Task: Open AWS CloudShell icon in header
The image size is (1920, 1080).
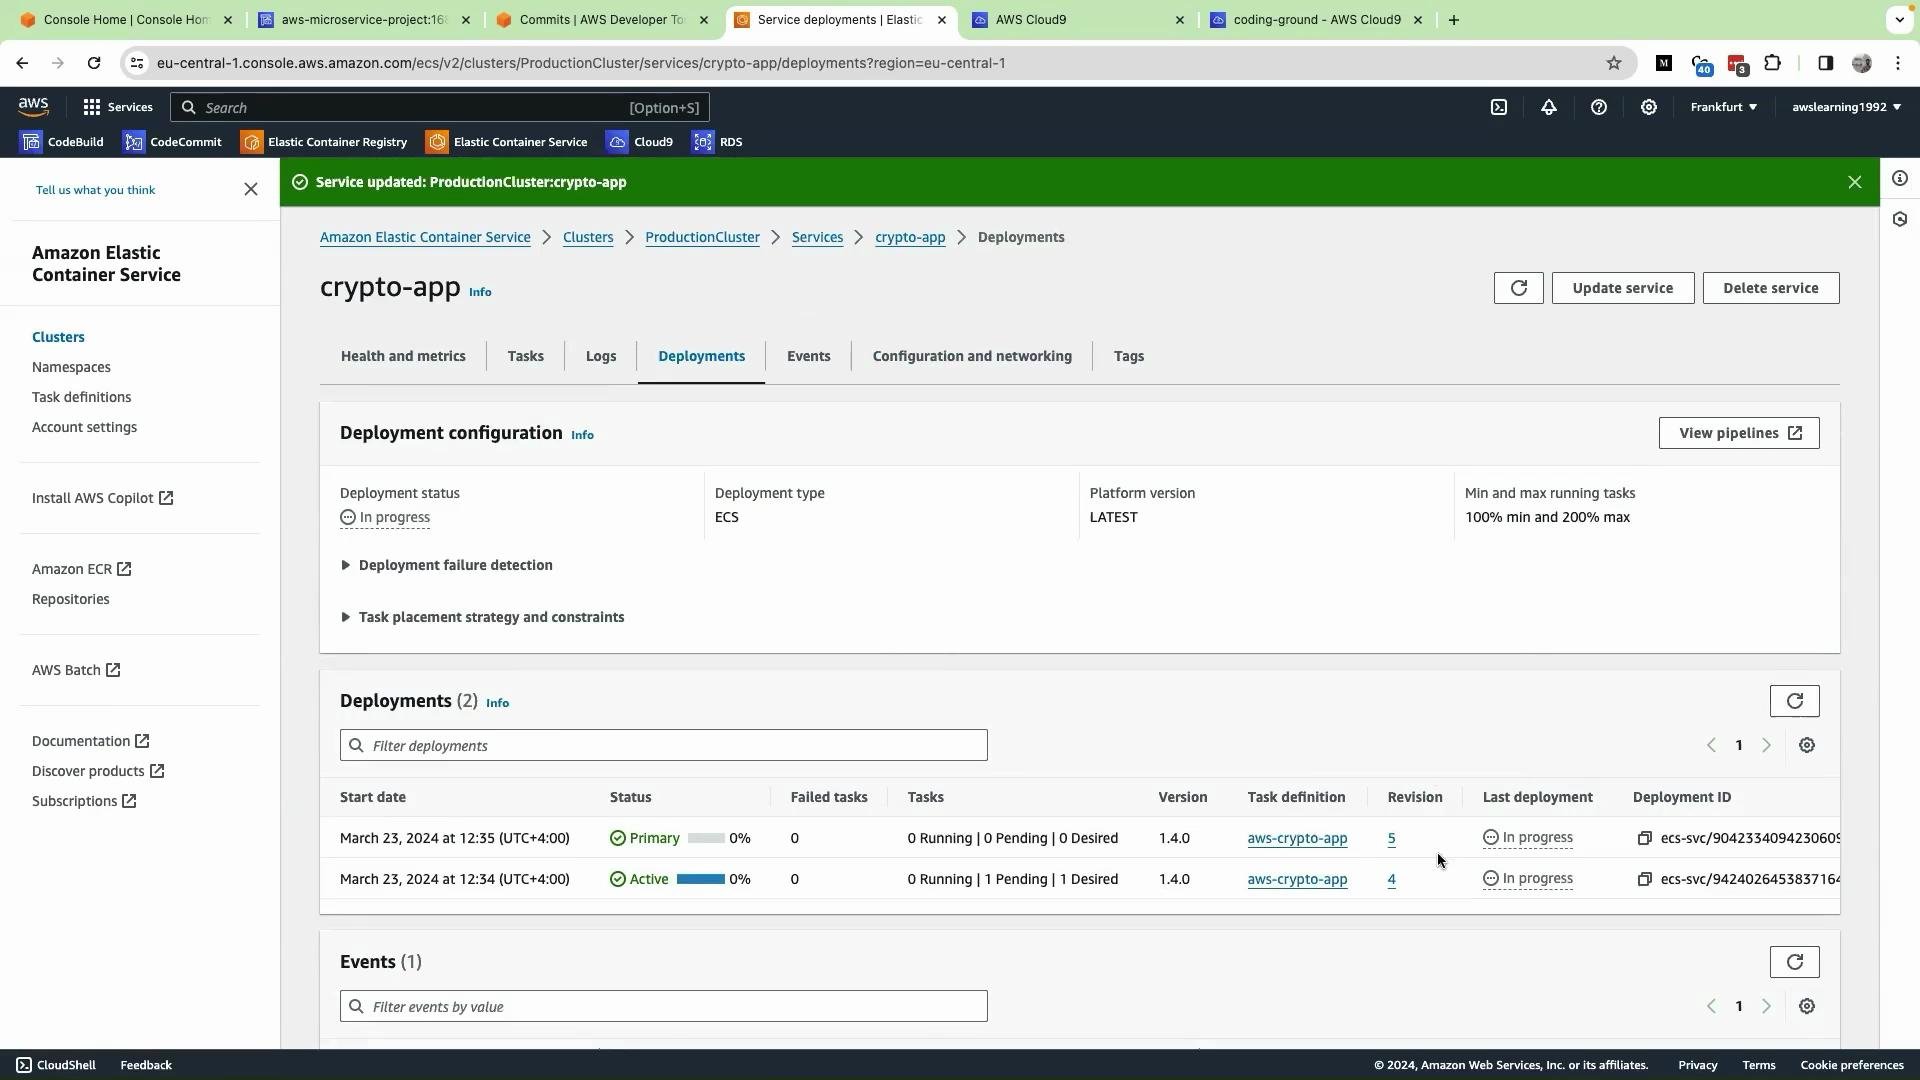Action: coord(1498,107)
